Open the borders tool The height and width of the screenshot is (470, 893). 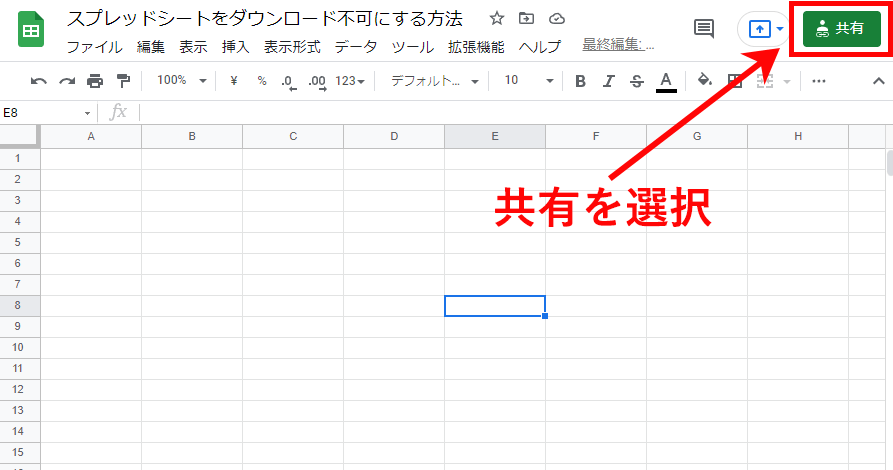point(735,81)
